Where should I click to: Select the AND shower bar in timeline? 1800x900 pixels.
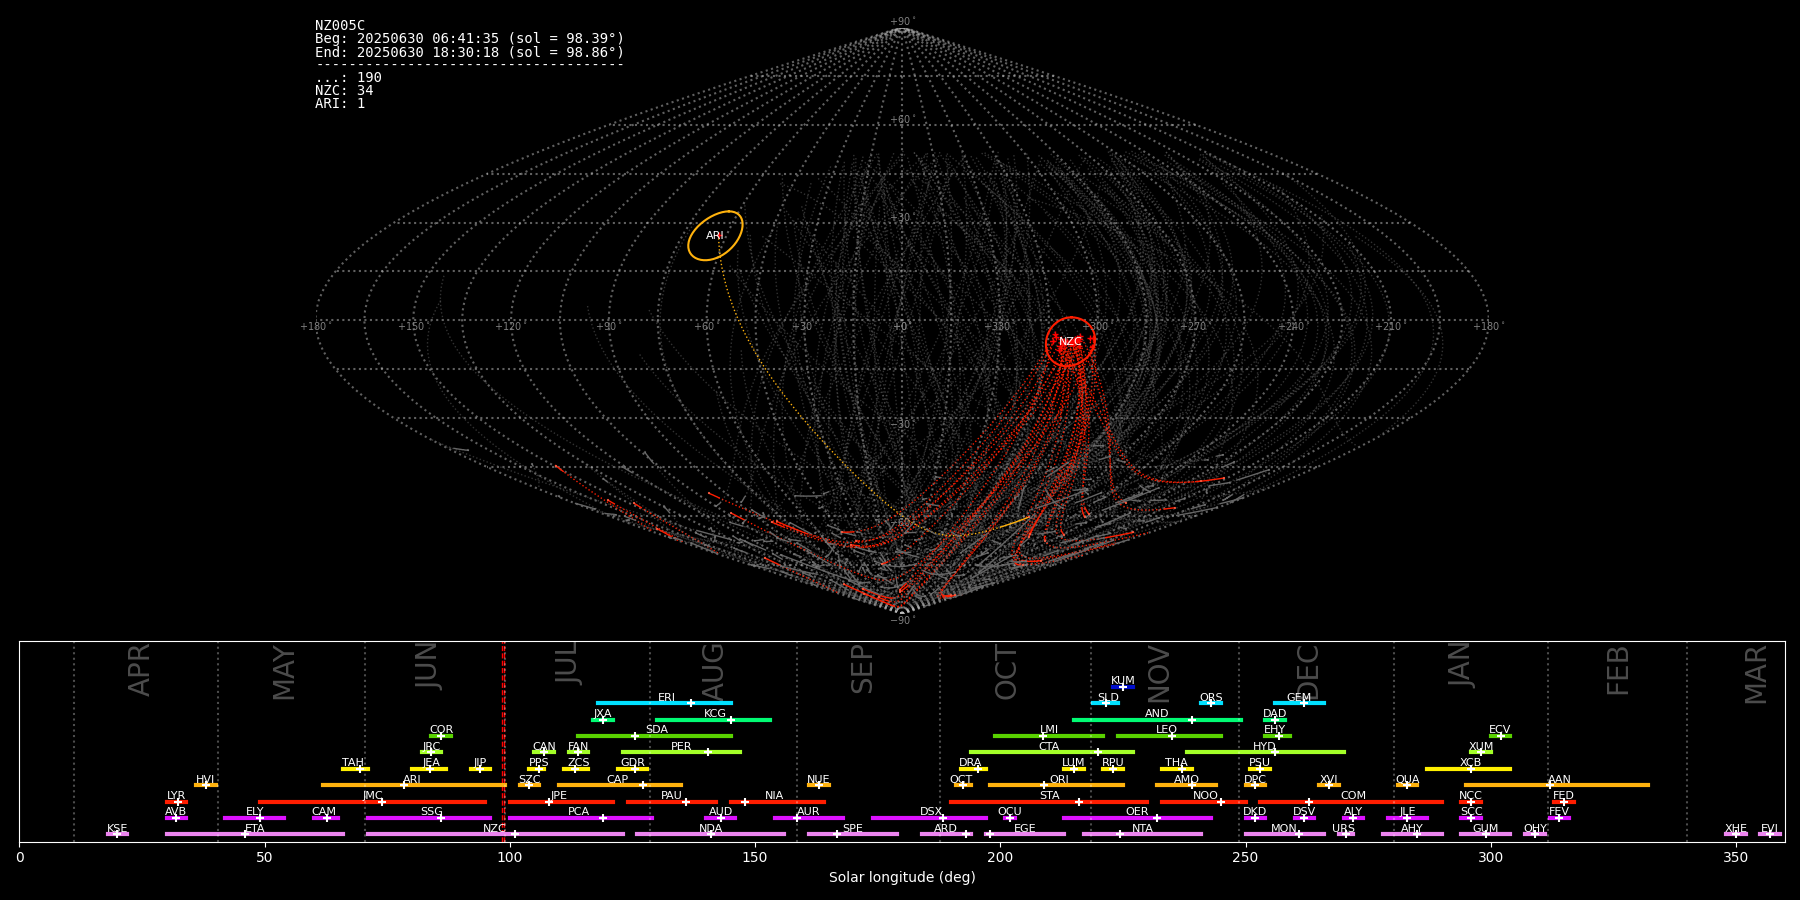(1157, 719)
